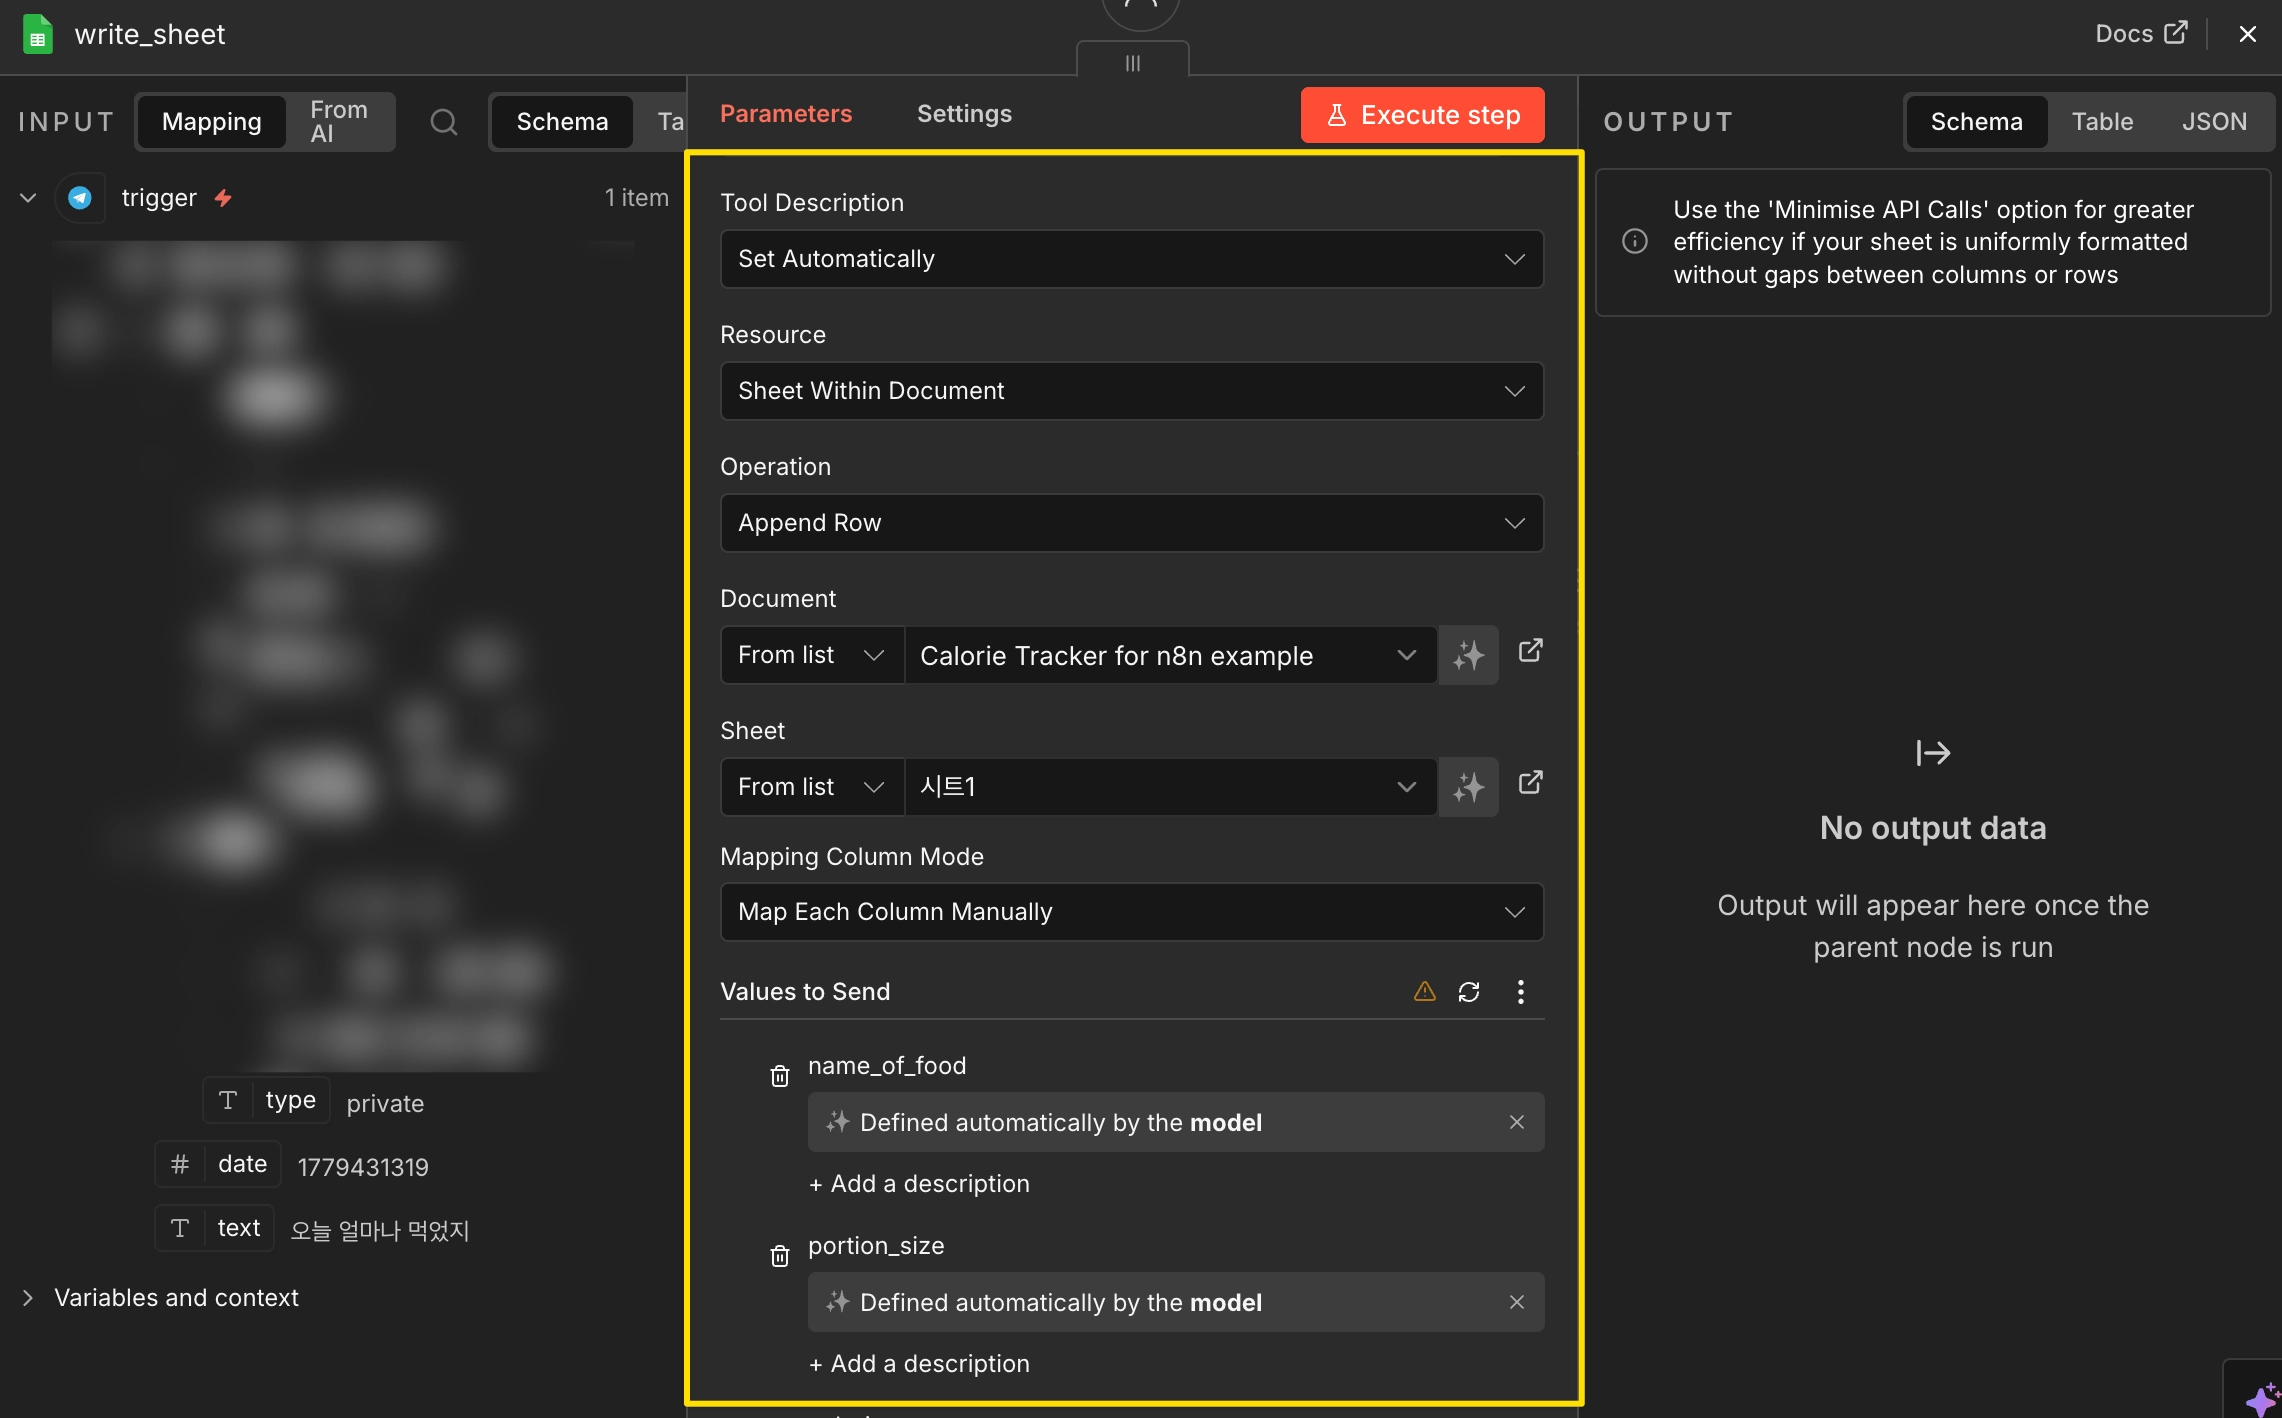Screen dimensions: 2282x1418
Task: Click the text type icon beside 'text'
Action: coord(180,1228)
